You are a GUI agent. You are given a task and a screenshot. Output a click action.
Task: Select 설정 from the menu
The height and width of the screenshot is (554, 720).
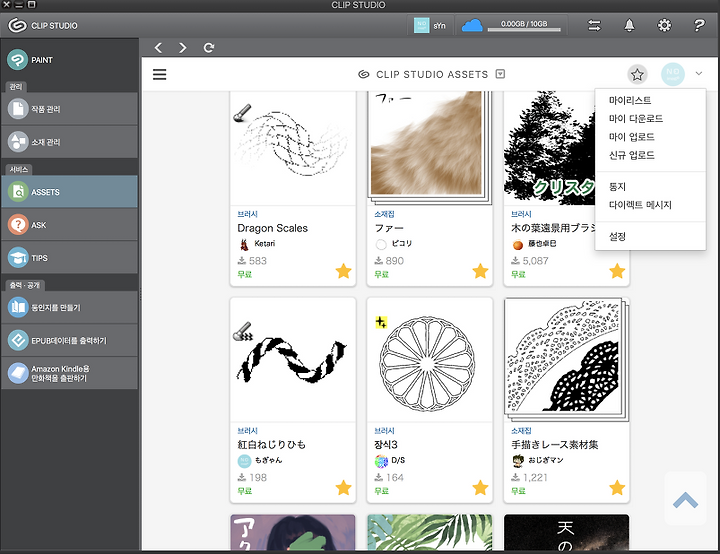[617, 236]
